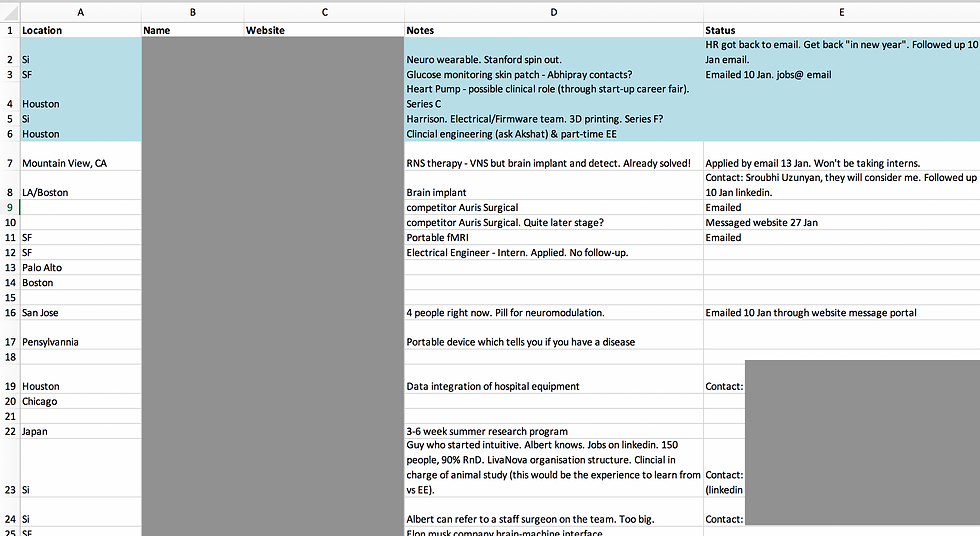Select 'Boston' location cell in row 14
Viewport: 980px width, 536px height.
[x=81, y=282]
